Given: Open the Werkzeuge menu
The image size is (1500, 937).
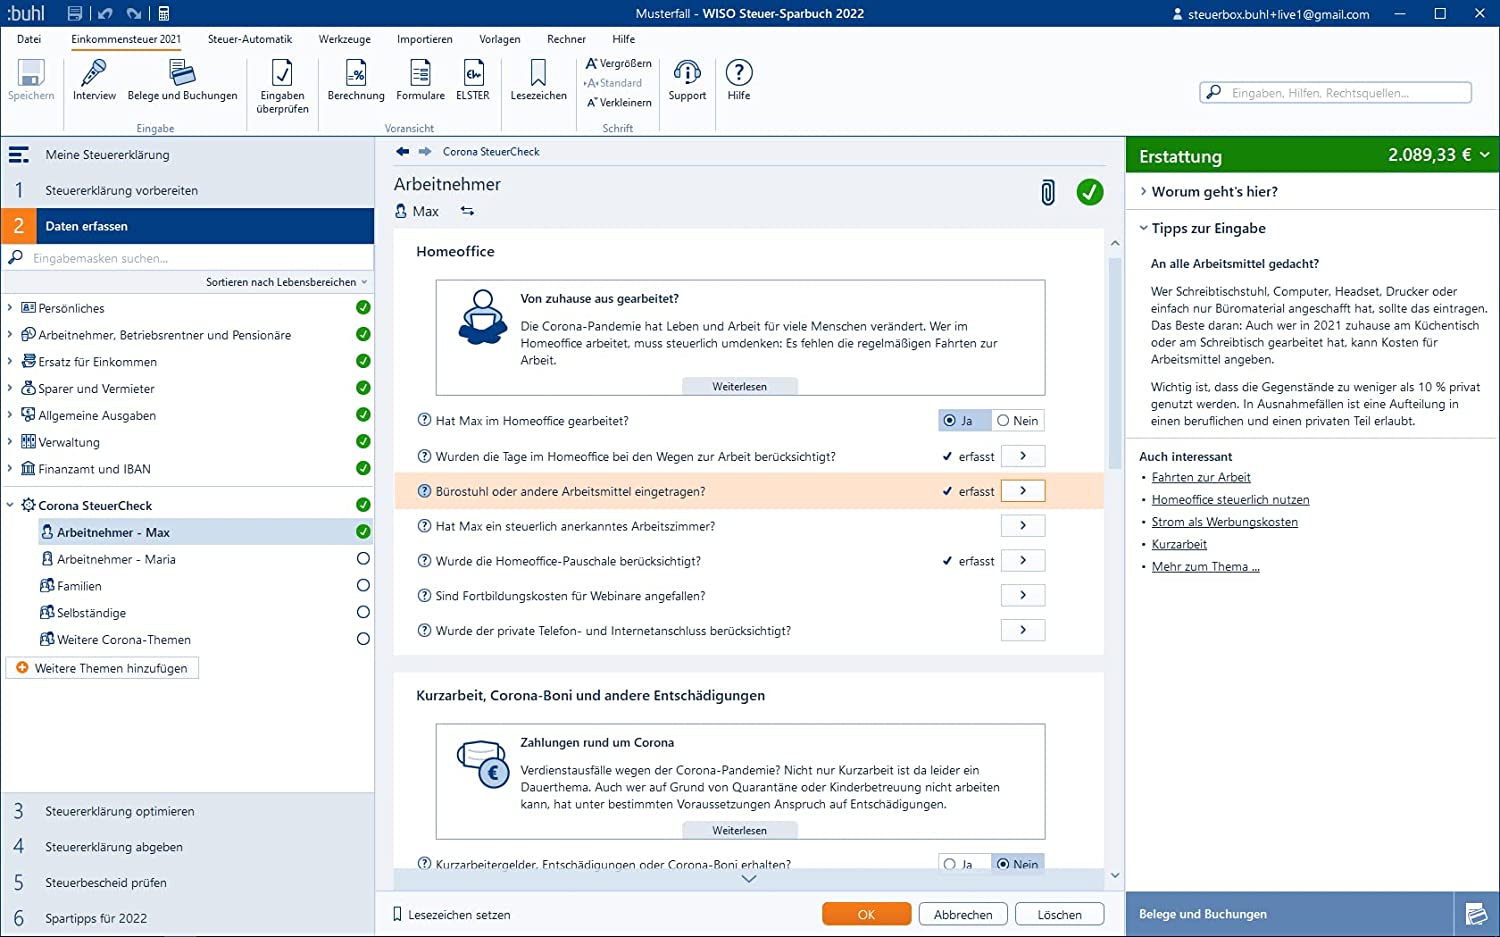Looking at the screenshot, I should [344, 39].
